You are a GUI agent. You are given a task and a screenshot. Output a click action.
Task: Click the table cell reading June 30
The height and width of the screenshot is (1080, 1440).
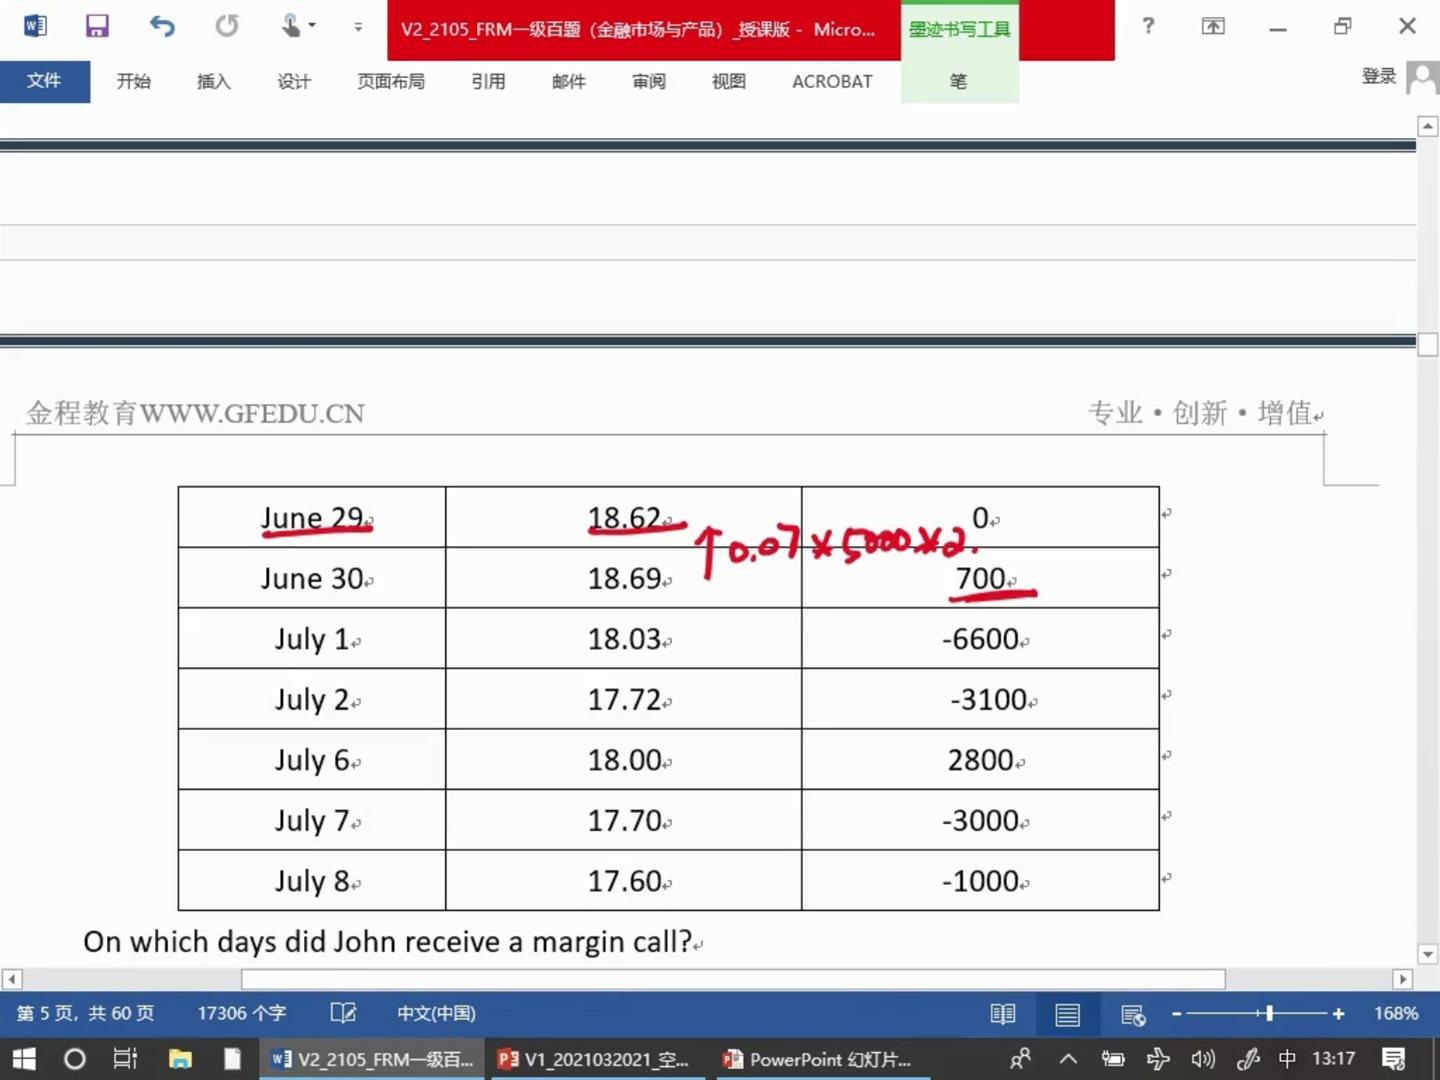(312, 578)
